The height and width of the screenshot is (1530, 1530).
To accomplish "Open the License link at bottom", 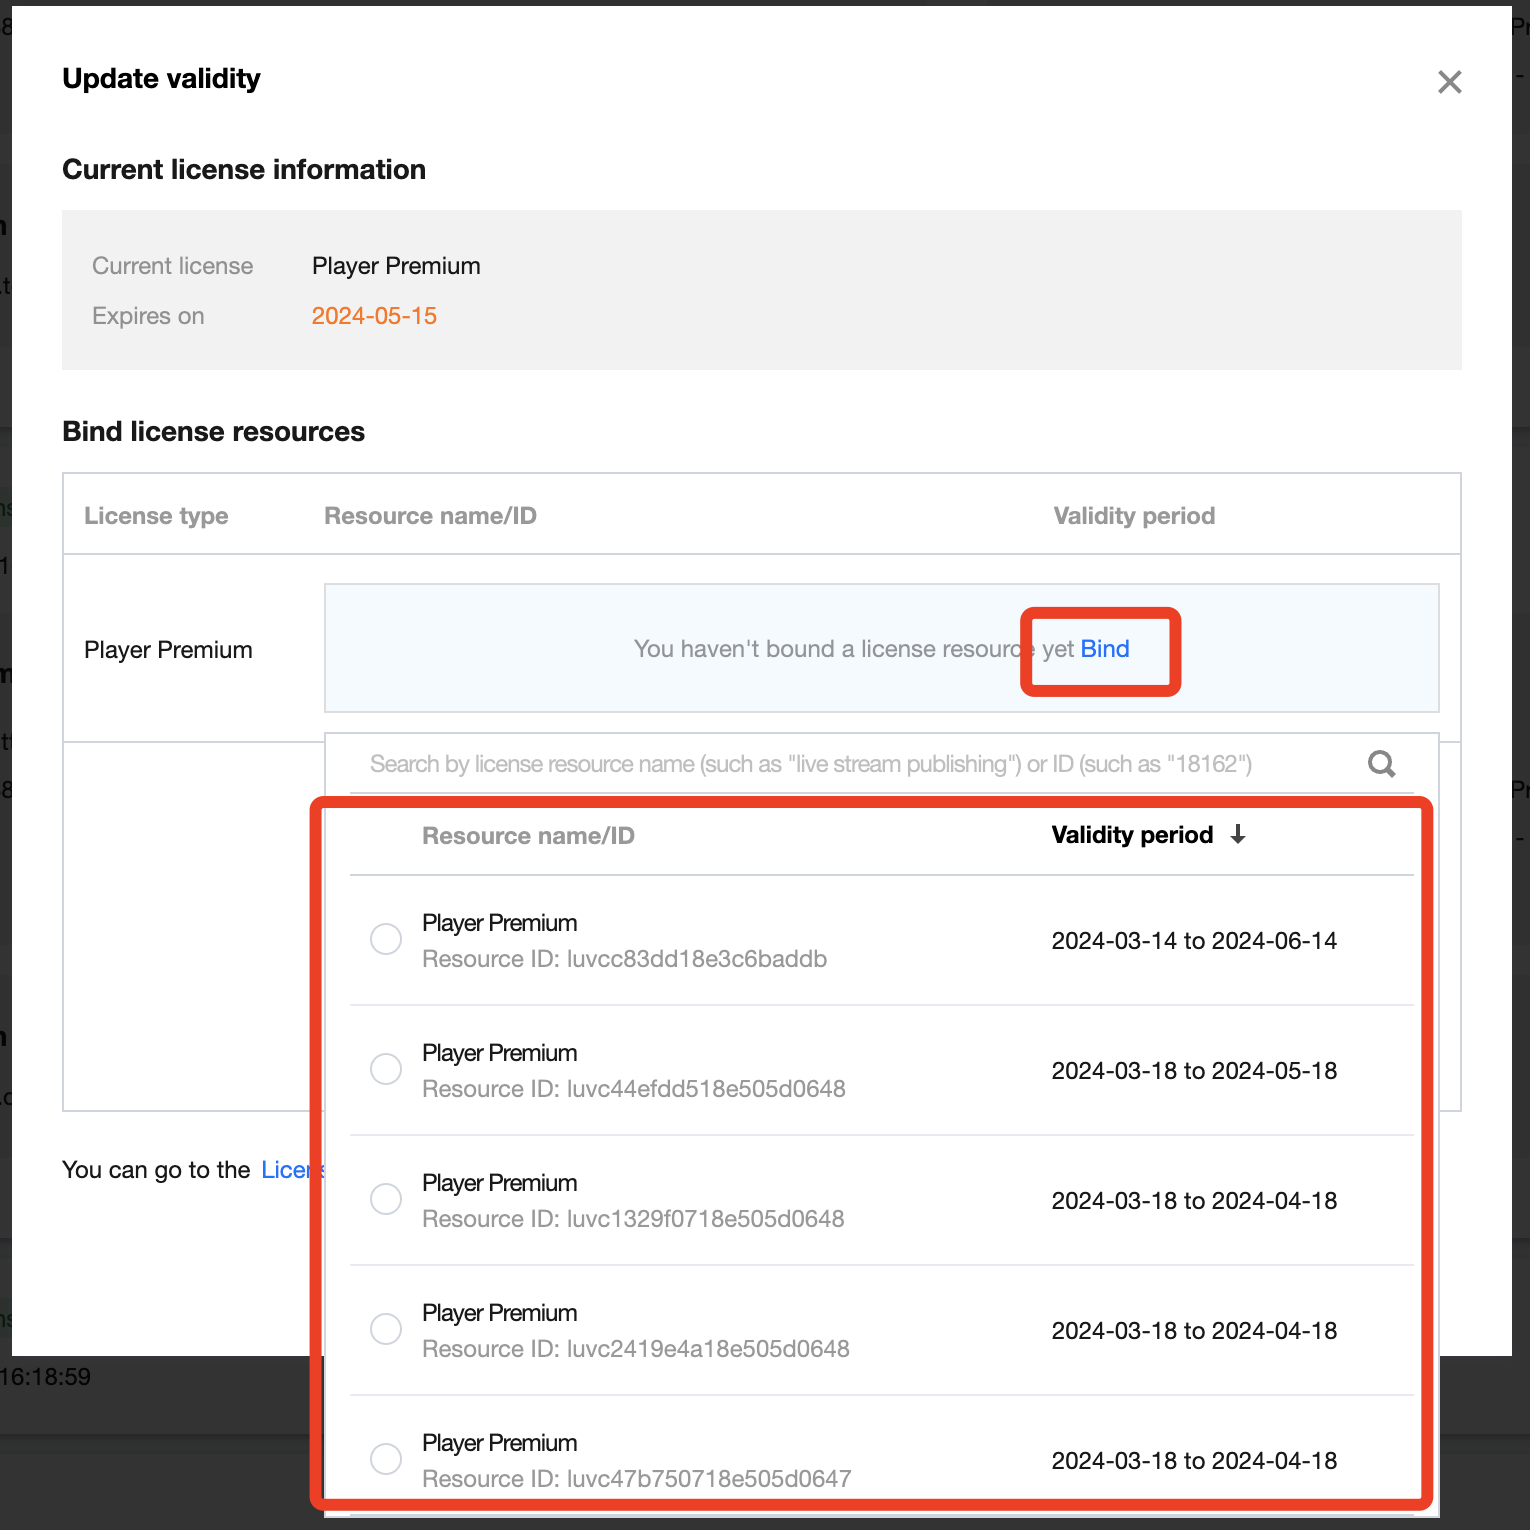I will (x=292, y=1170).
